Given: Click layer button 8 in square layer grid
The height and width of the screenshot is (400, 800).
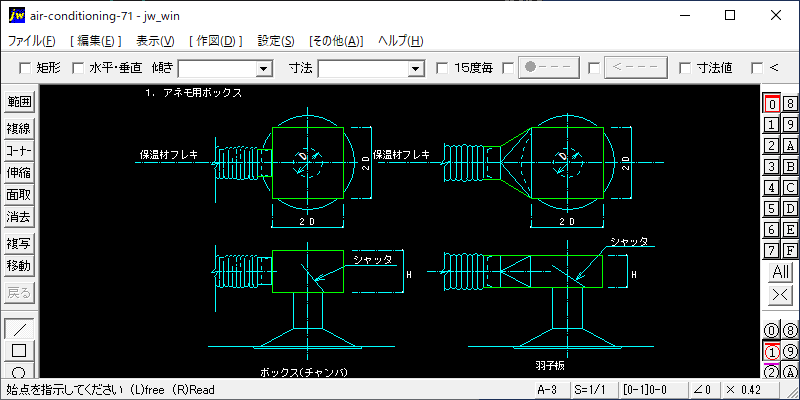Looking at the screenshot, I should click(x=790, y=104).
